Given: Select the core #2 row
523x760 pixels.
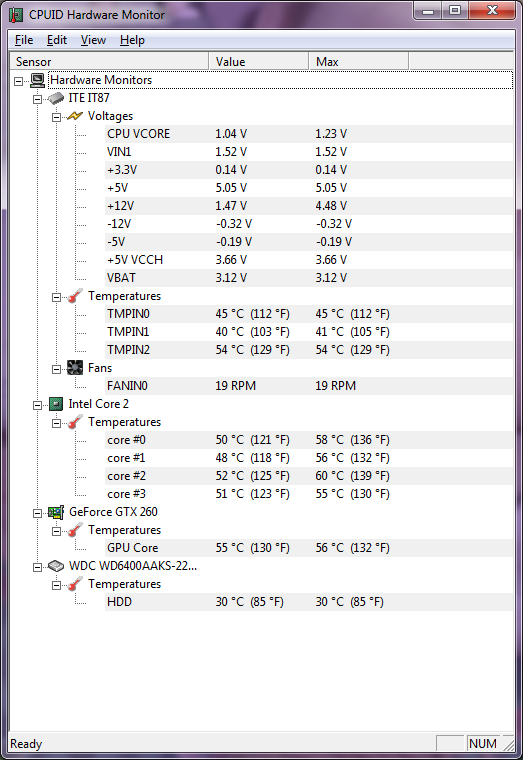Looking at the screenshot, I should coord(309,475).
